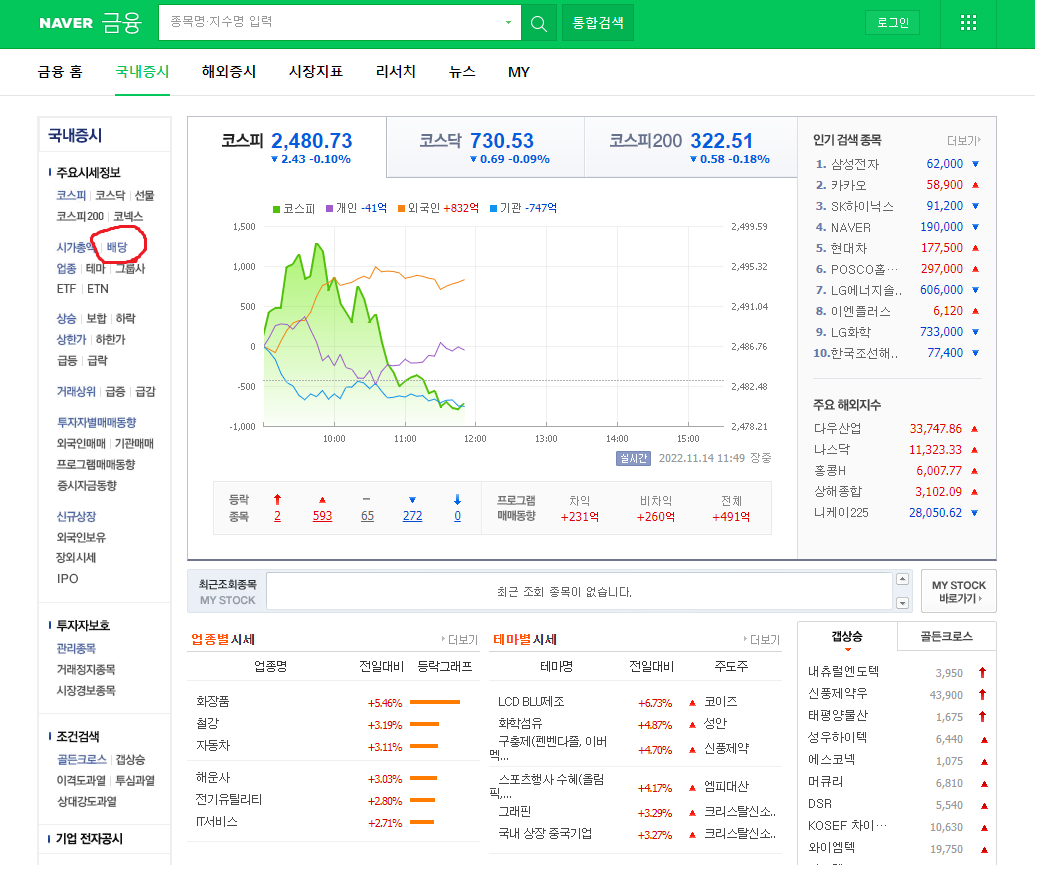The height and width of the screenshot is (879, 1043).
Task: Click the 로그인 button
Action: [891, 21]
